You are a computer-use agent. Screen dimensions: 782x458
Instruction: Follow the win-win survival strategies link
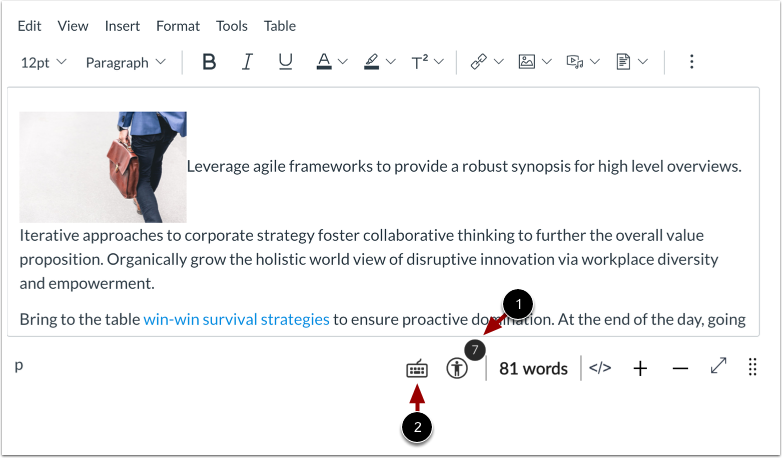236,320
